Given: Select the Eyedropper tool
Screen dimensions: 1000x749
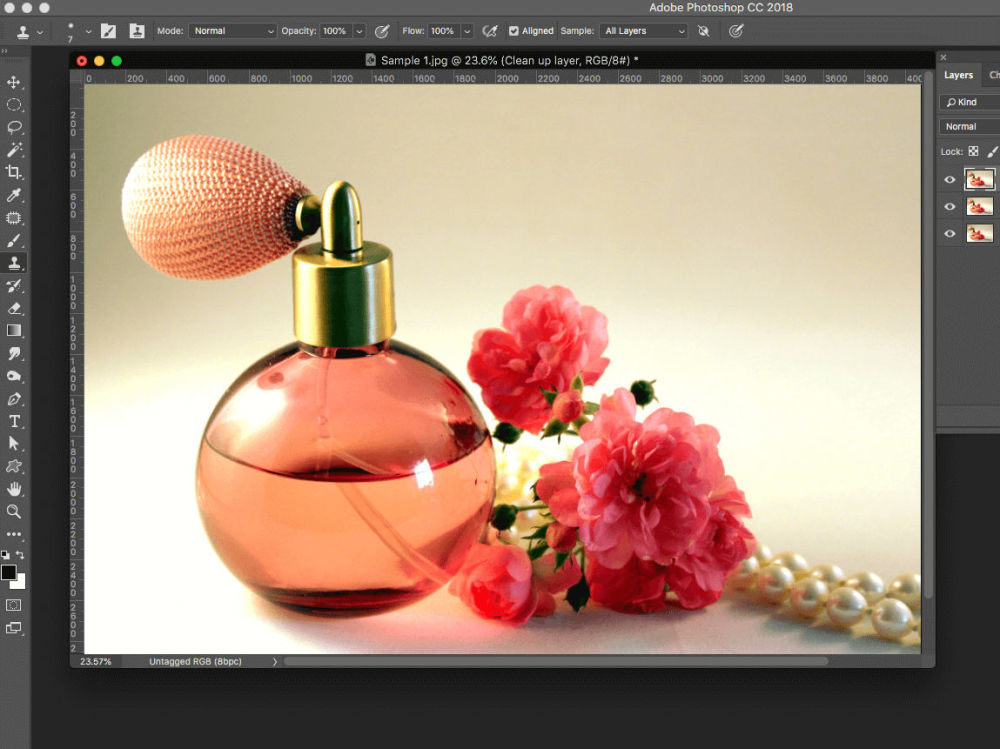Looking at the screenshot, I should point(13,195).
